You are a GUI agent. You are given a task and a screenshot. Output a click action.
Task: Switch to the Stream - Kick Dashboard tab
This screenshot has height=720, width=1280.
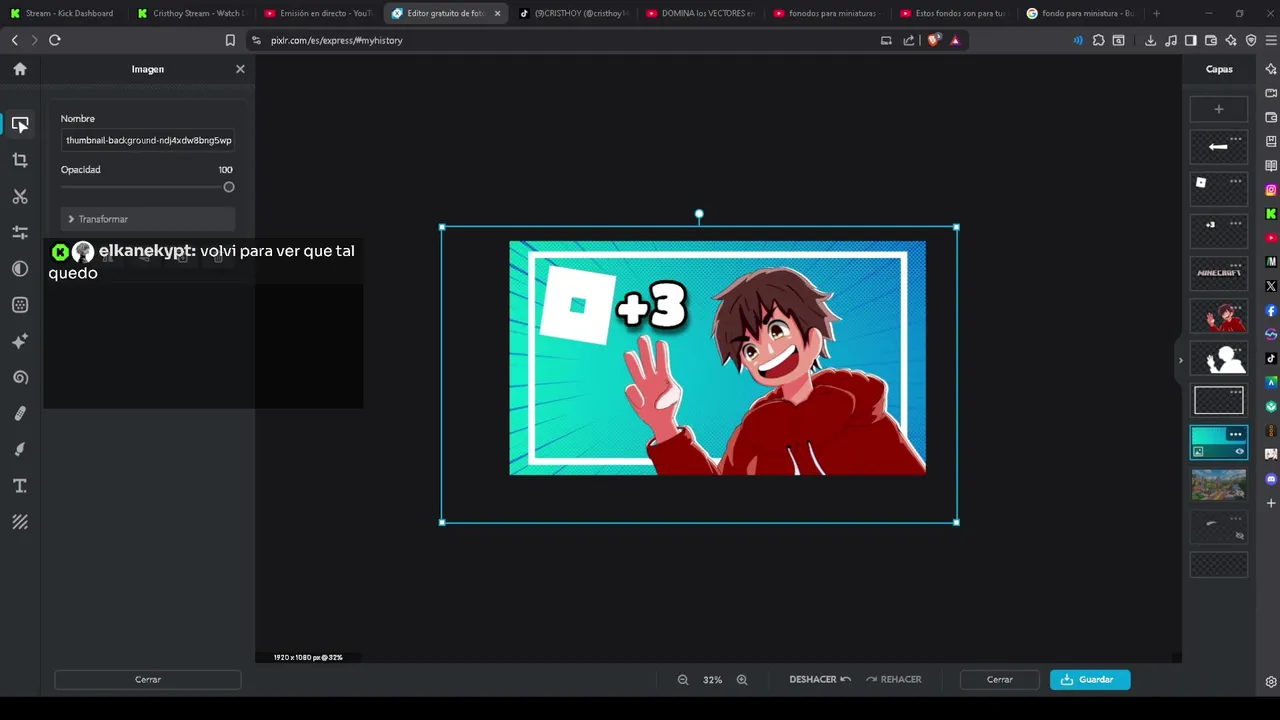click(x=65, y=13)
